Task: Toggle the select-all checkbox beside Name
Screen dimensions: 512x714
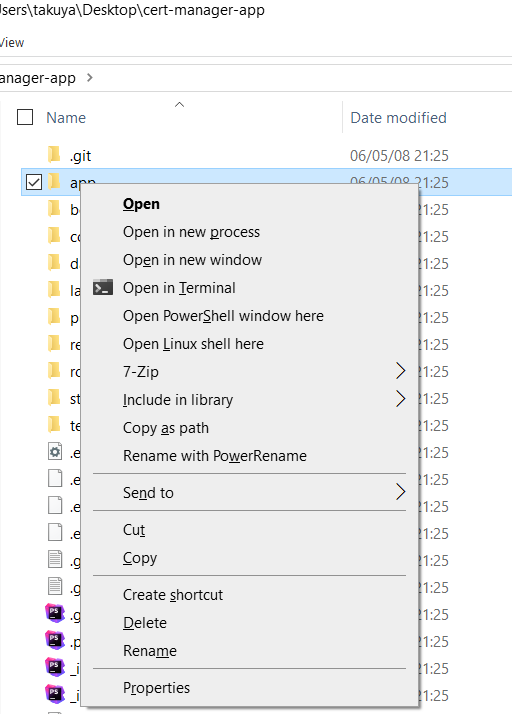Action: pyautogui.click(x=25, y=117)
